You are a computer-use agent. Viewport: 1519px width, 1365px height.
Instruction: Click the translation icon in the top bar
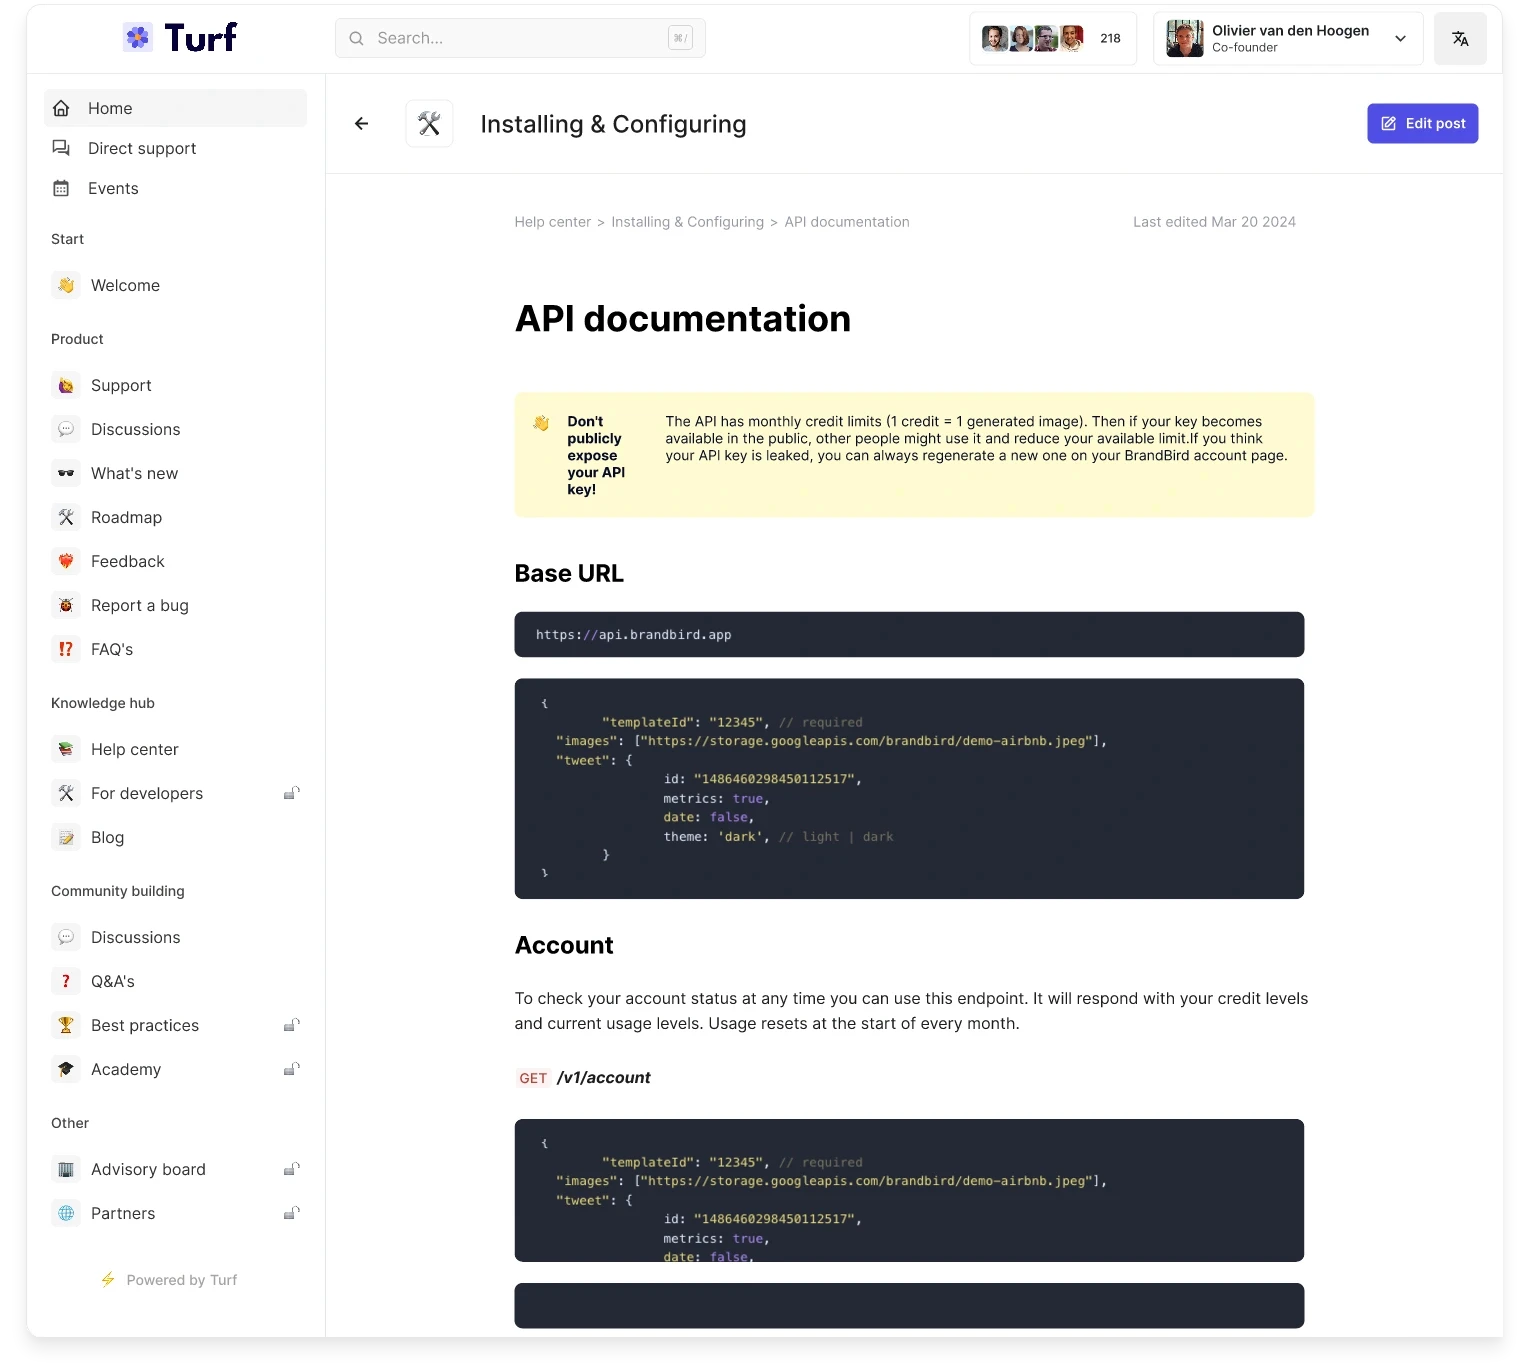click(1459, 38)
